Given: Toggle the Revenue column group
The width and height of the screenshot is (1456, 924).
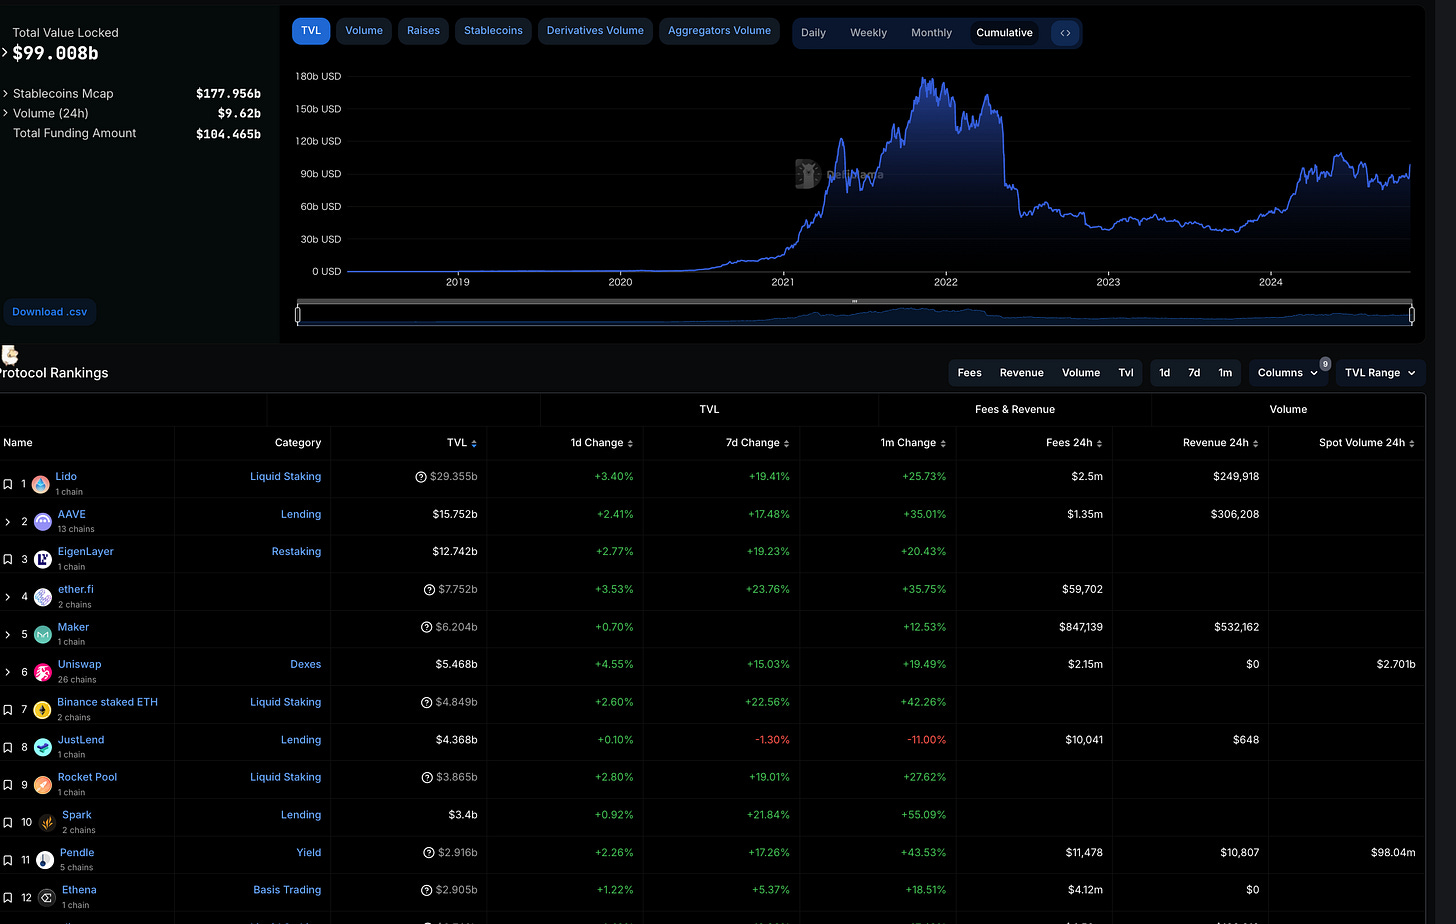Looking at the screenshot, I should (x=1021, y=373).
